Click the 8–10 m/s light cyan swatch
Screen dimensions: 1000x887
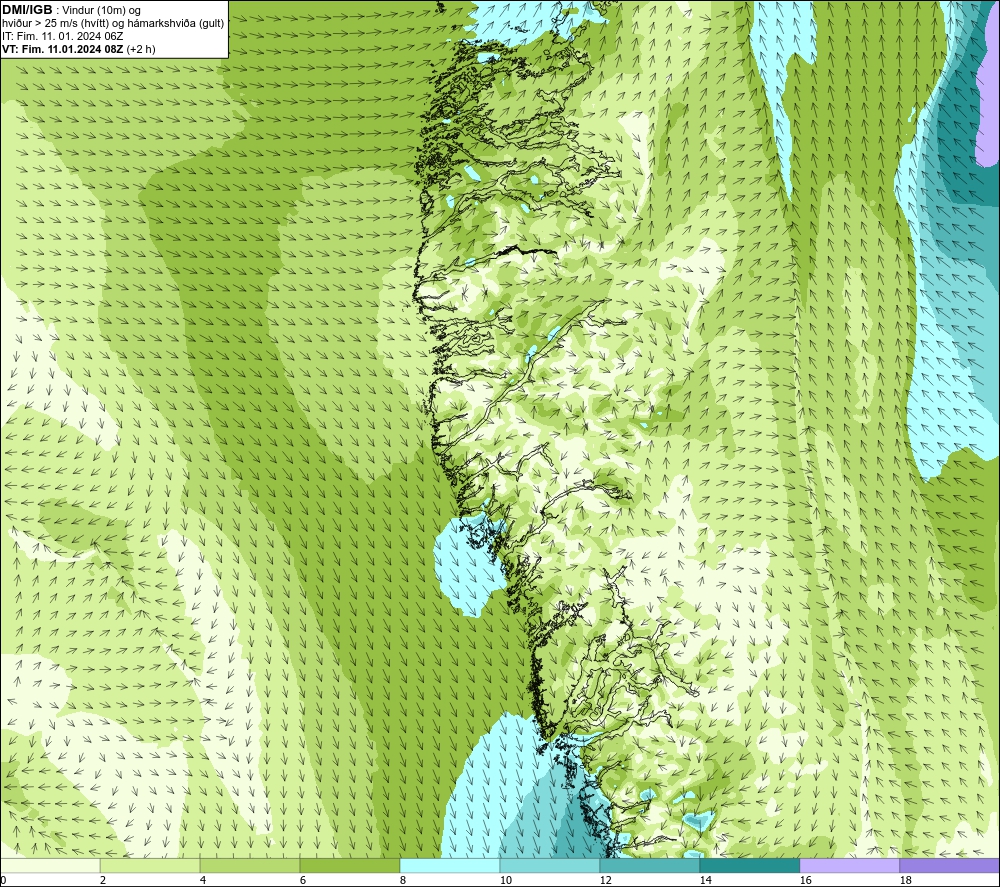(450, 865)
